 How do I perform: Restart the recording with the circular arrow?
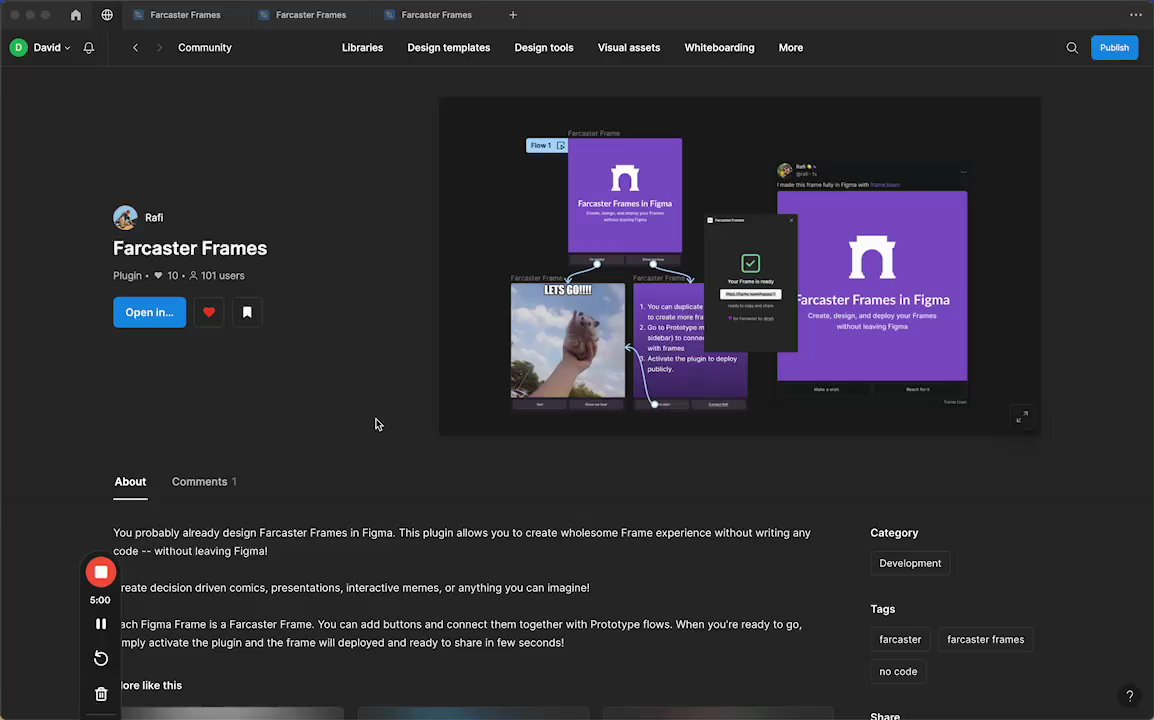click(x=101, y=658)
